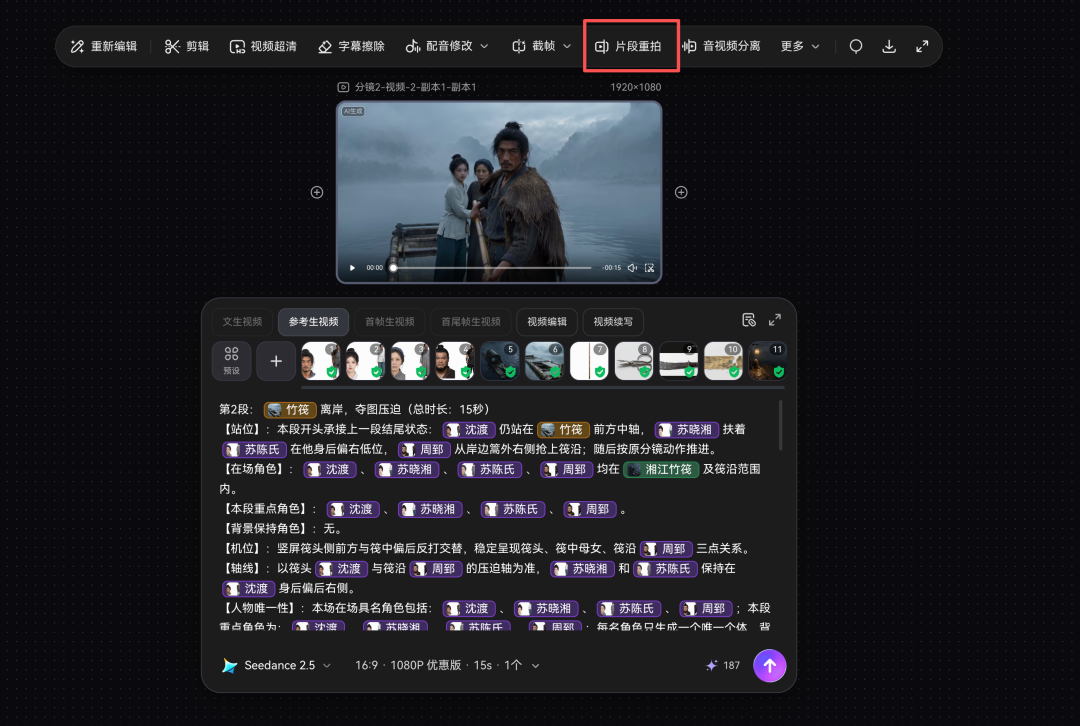
Task: Click the plus node left of video
Action: pyautogui.click(x=317, y=192)
